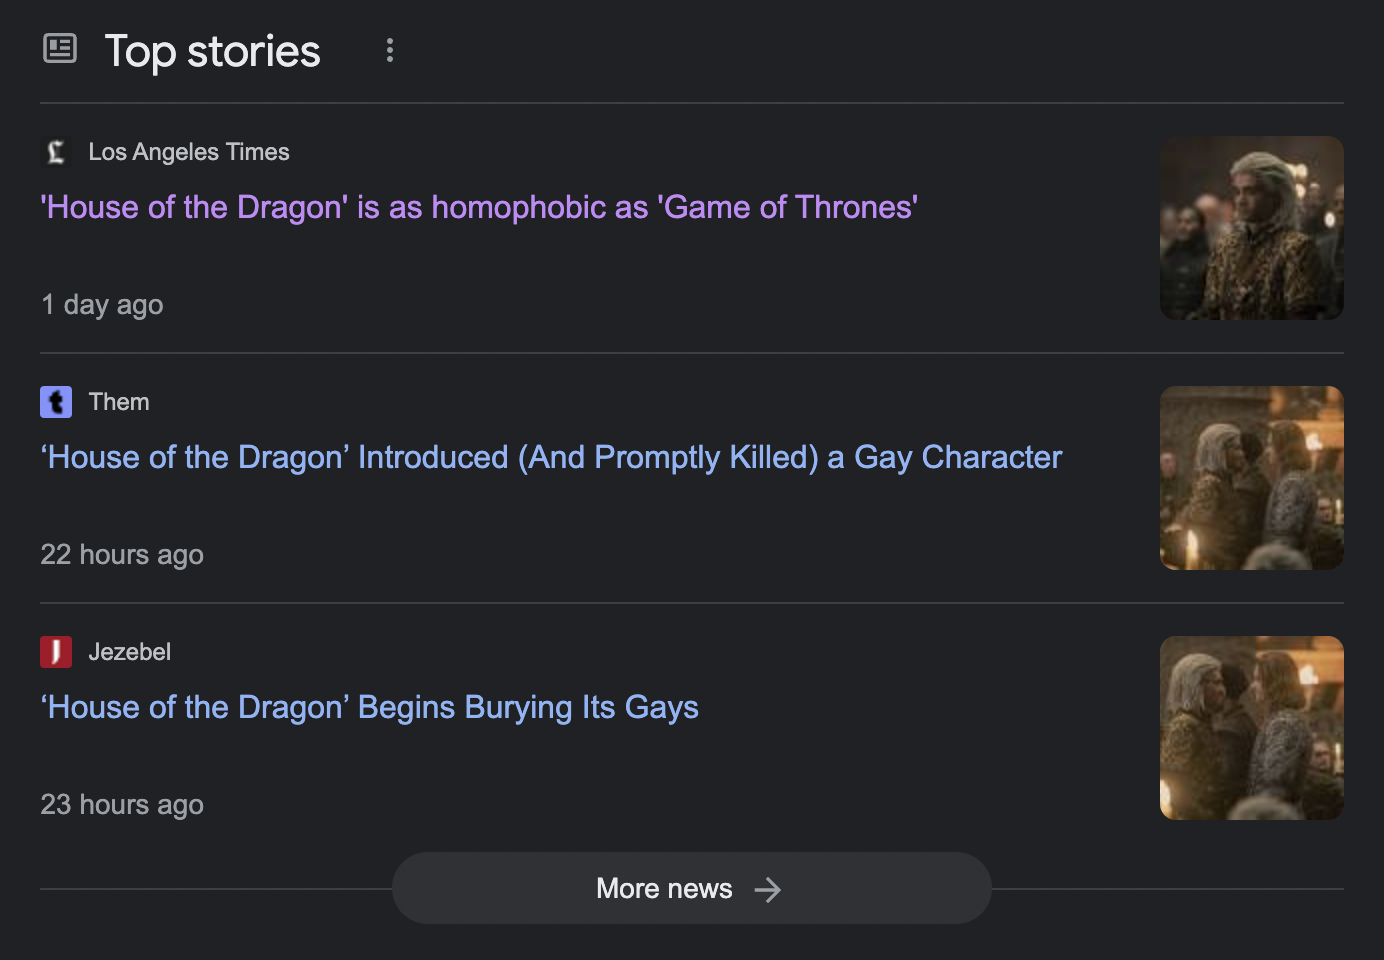Open the Los Angeles Times homophobia article
The width and height of the screenshot is (1384, 960).
[478, 208]
